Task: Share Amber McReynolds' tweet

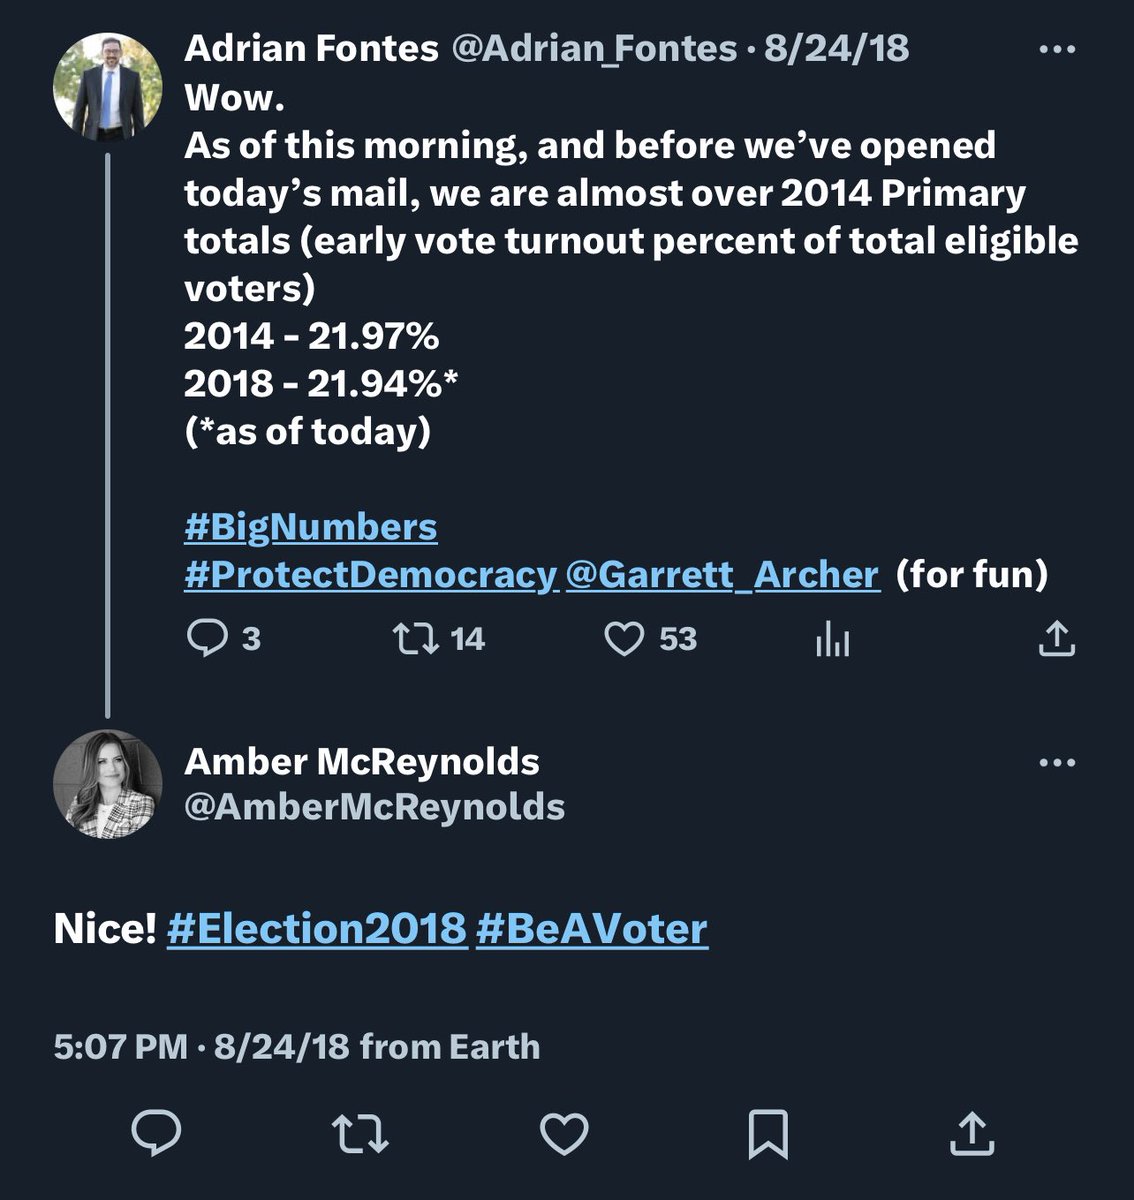Action: (x=971, y=1133)
